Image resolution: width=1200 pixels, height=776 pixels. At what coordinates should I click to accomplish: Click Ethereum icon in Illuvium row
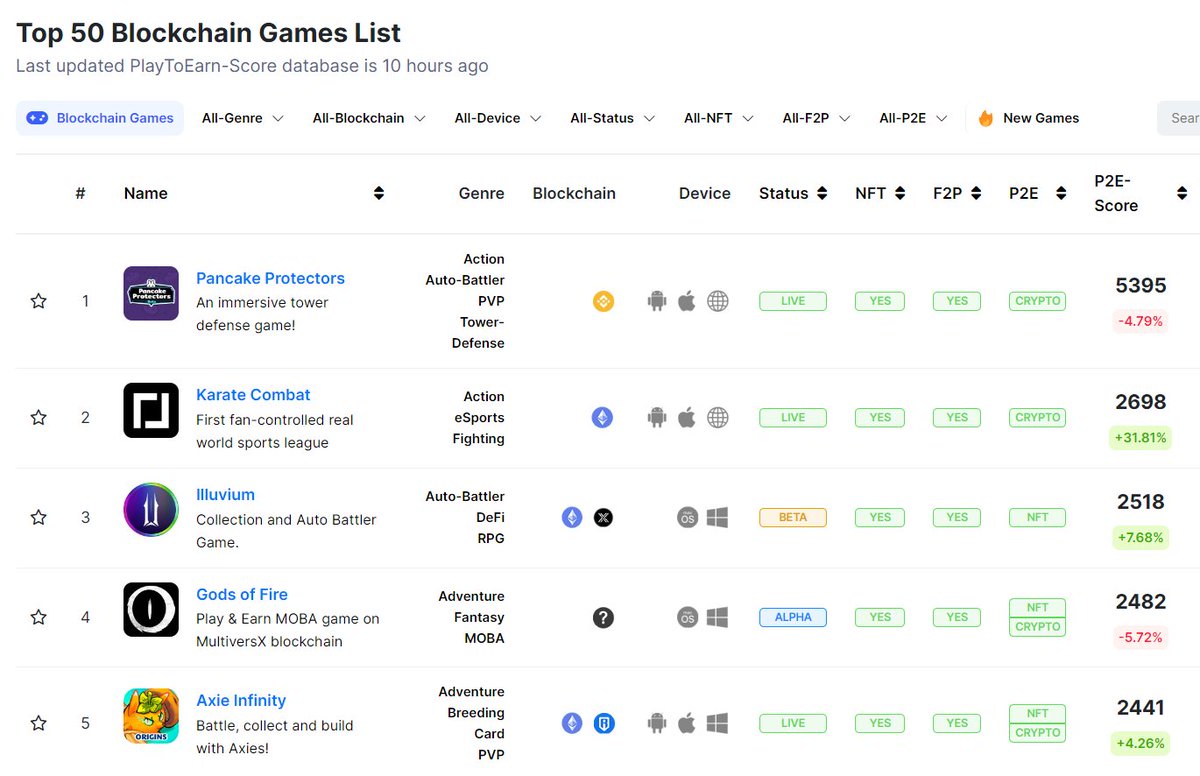[572, 518]
